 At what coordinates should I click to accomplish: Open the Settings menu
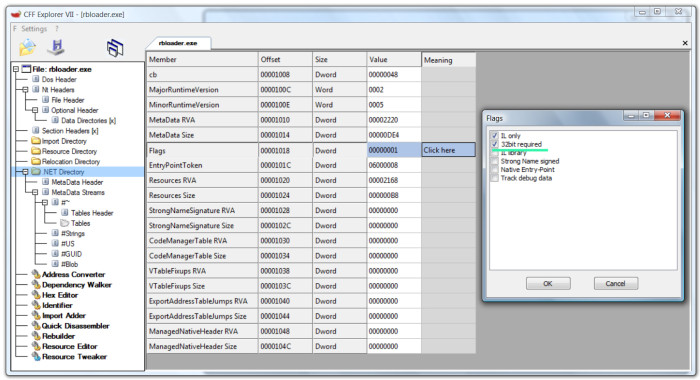point(34,29)
